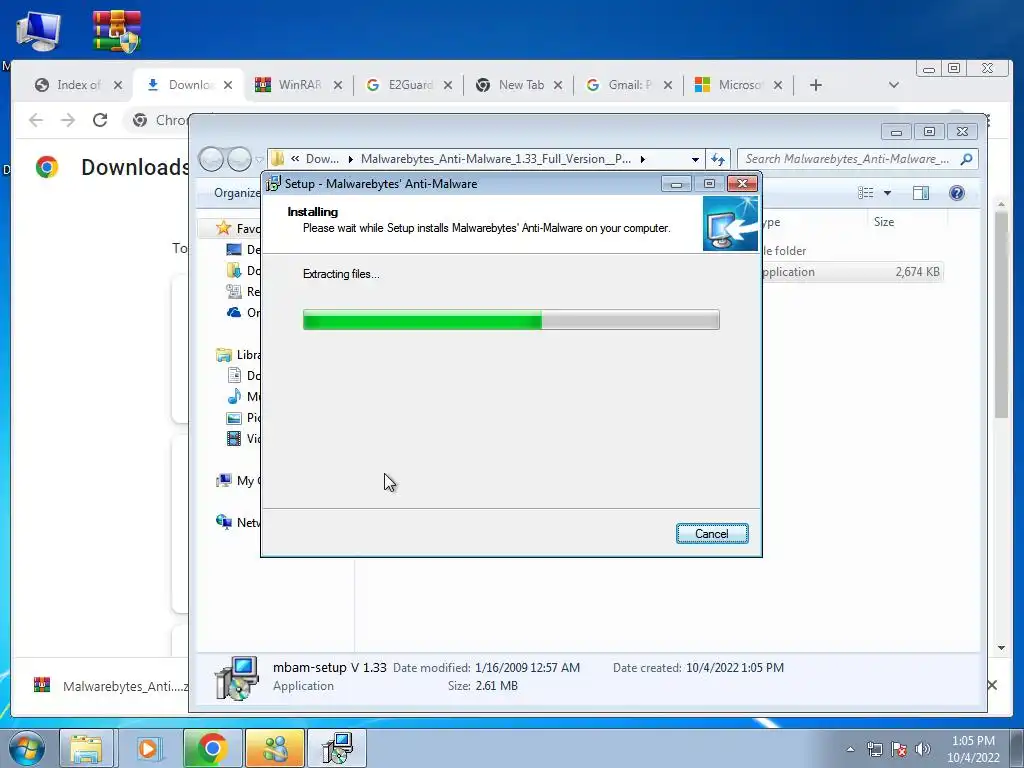Image resolution: width=1024 pixels, height=768 pixels.
Task: Select Favorites in the navigation pane
Action: (238, 228)
